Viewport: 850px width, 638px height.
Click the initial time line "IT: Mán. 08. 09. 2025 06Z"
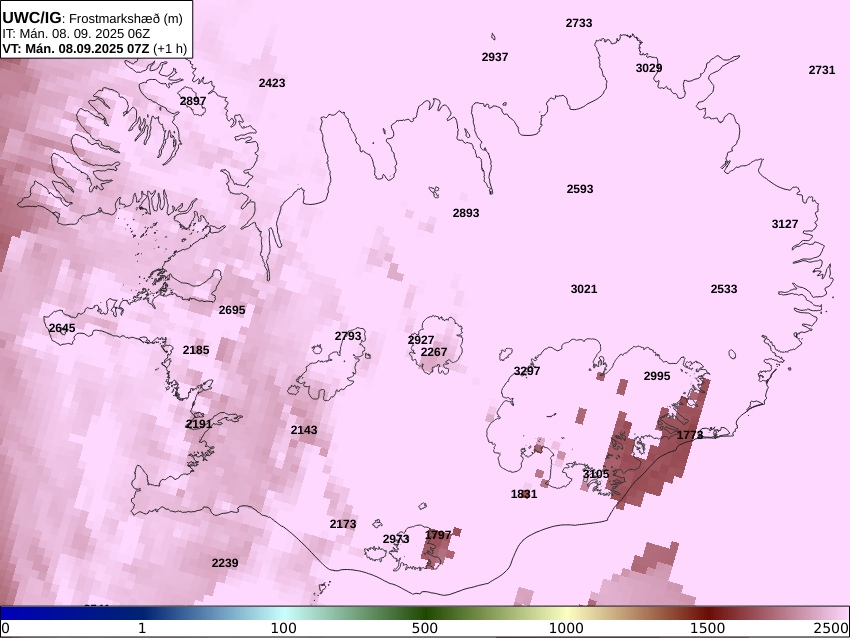(76, 34)
